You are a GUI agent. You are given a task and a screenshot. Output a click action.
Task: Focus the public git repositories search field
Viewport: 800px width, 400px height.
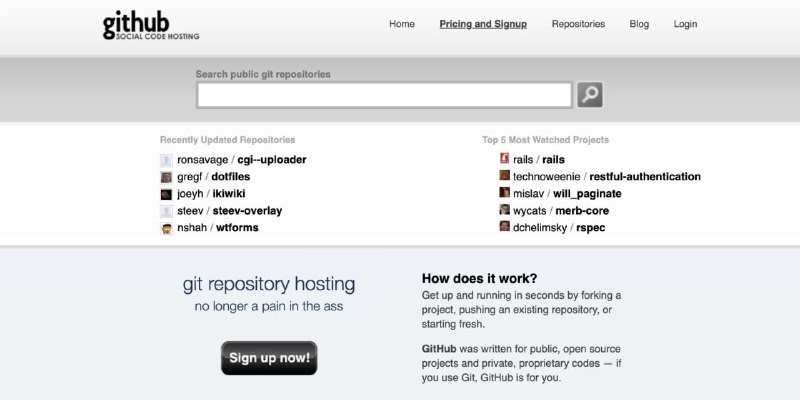(x=384, y=95)
